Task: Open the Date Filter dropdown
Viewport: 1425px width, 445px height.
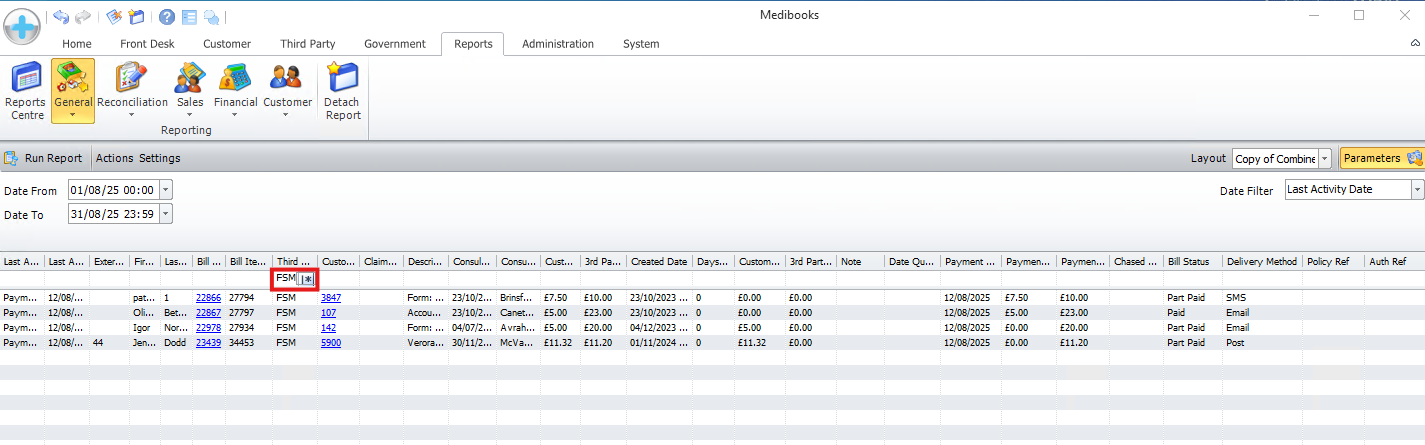Action: tap(1417, 190)
